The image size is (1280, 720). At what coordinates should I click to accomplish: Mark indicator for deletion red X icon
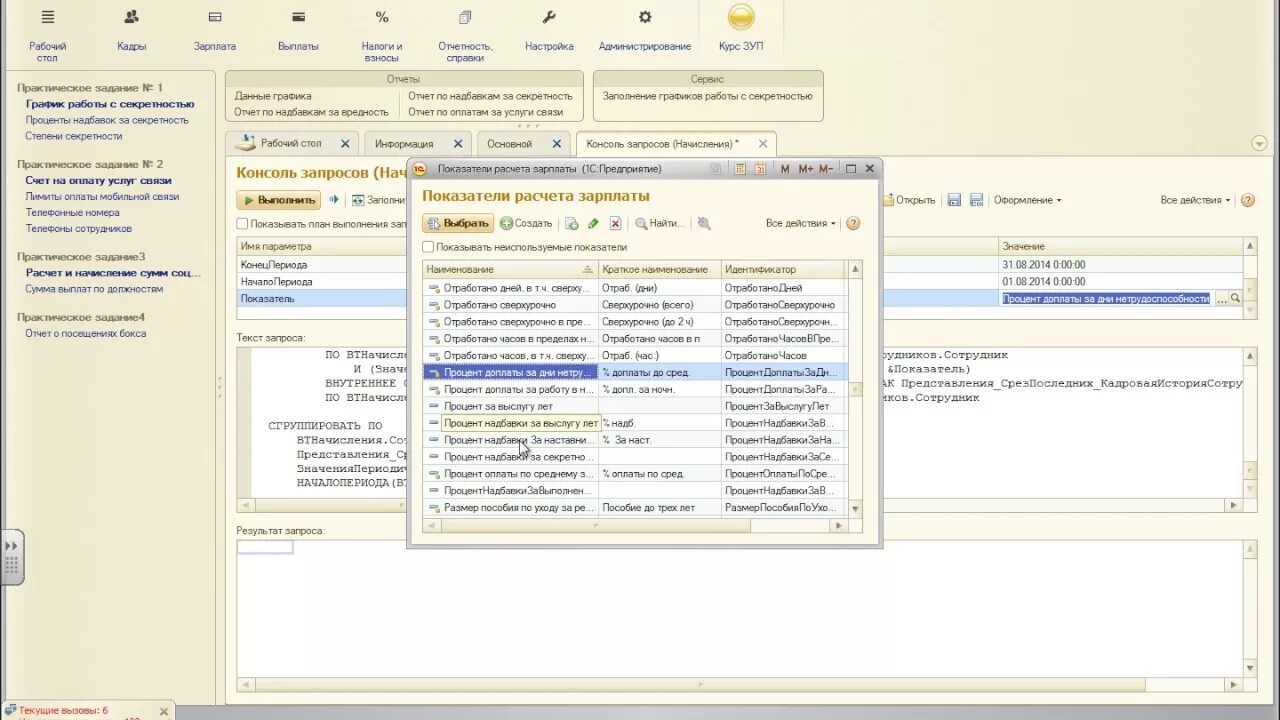[x=615, y=224]
